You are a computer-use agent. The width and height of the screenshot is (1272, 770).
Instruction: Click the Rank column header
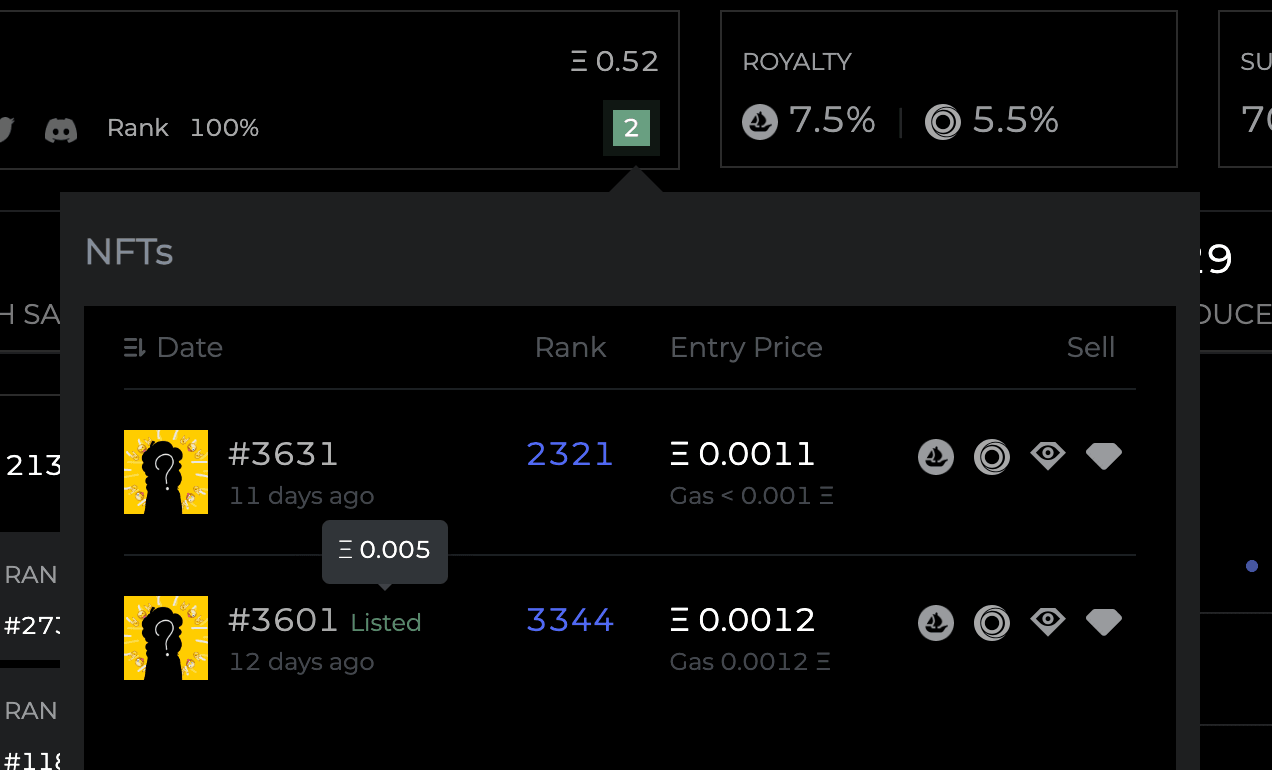(x=570, y=347)
